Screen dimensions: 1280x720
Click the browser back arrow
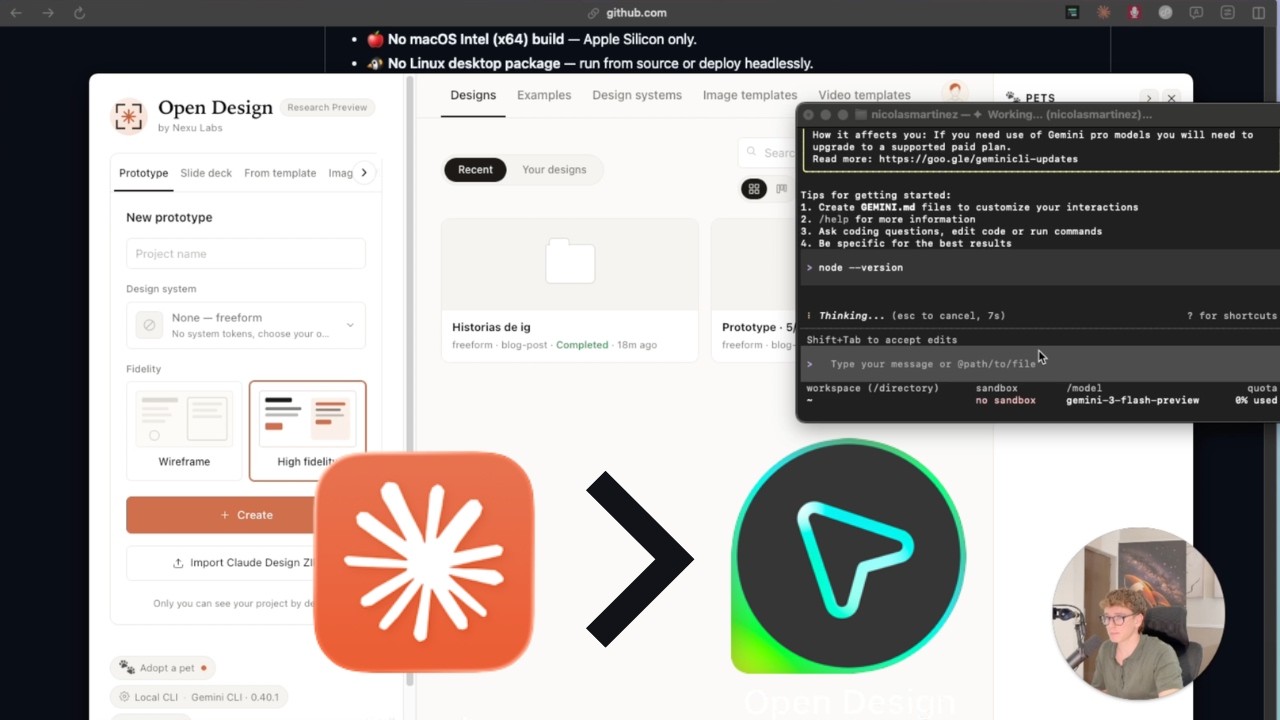coord(16,13)
